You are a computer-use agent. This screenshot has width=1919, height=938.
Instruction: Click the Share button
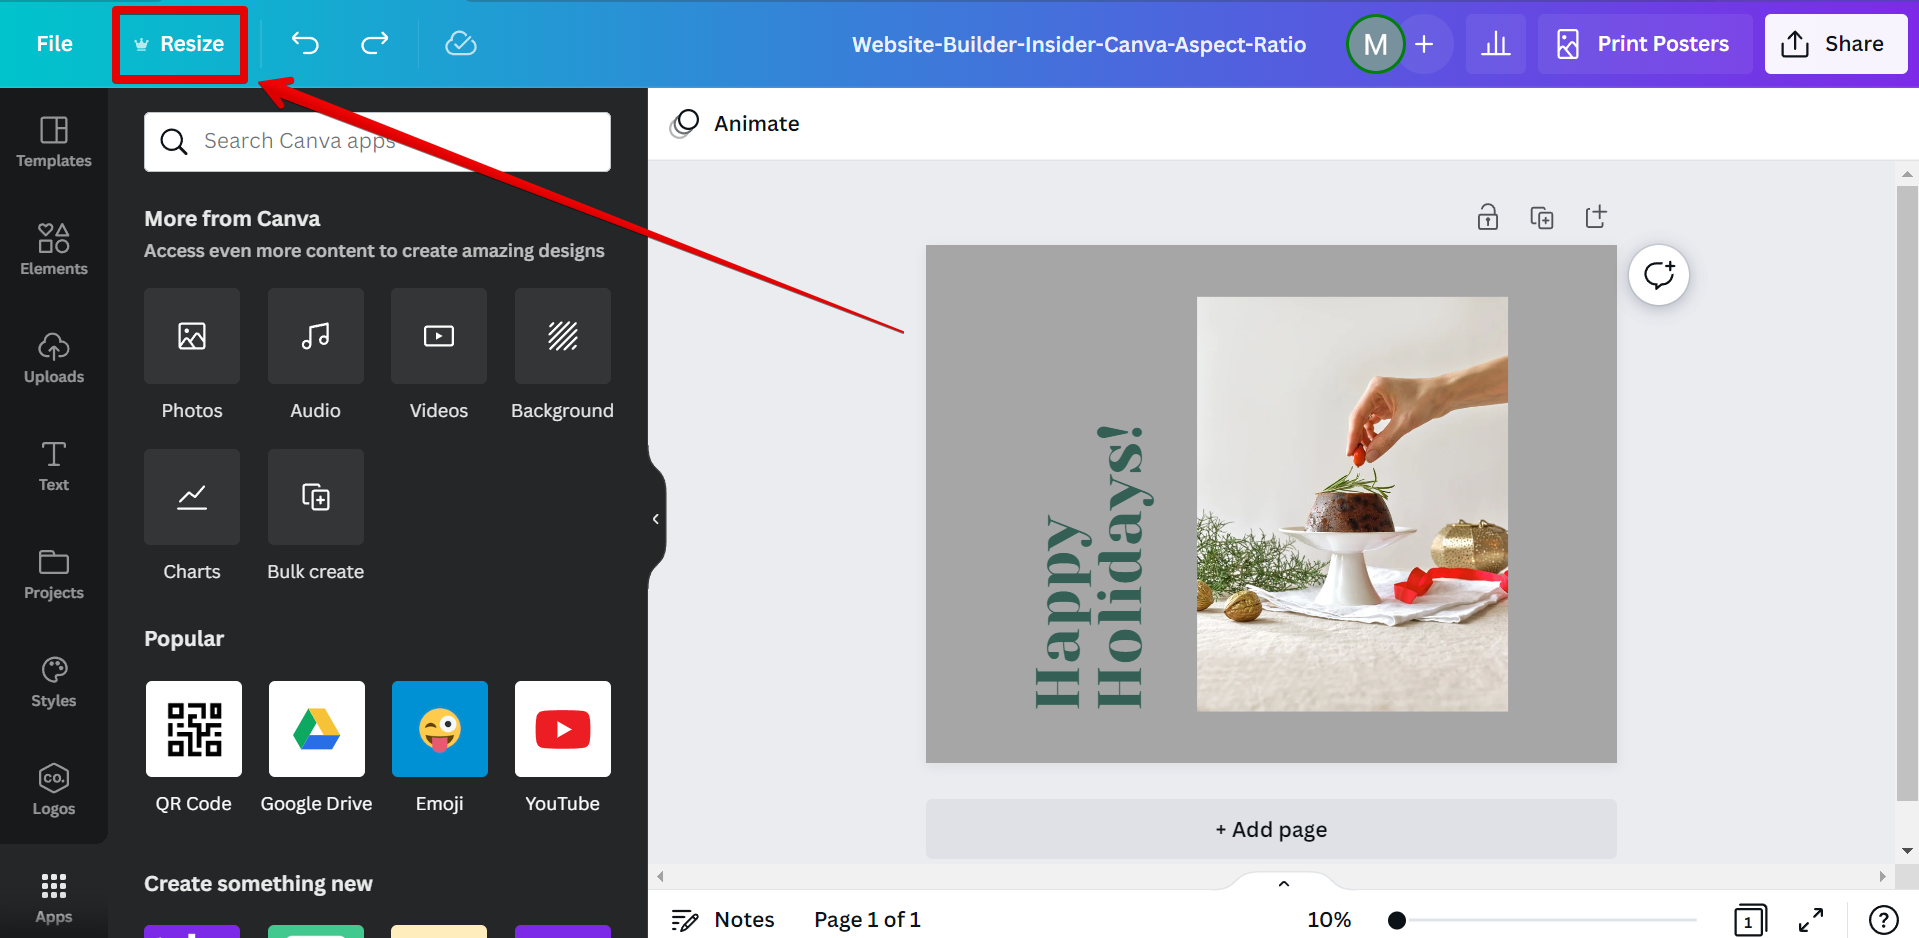pyautogui.click(x=1835, y=44)
